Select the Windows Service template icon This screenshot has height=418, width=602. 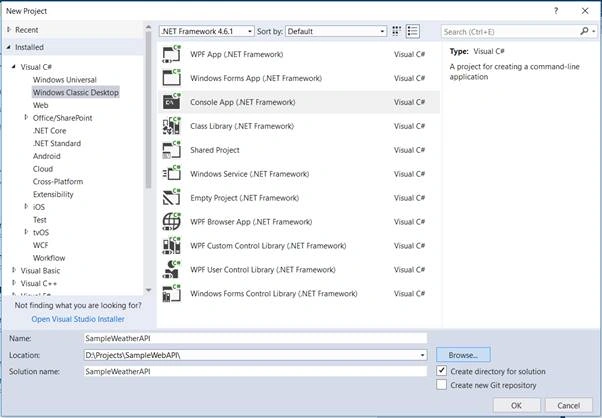171,174
